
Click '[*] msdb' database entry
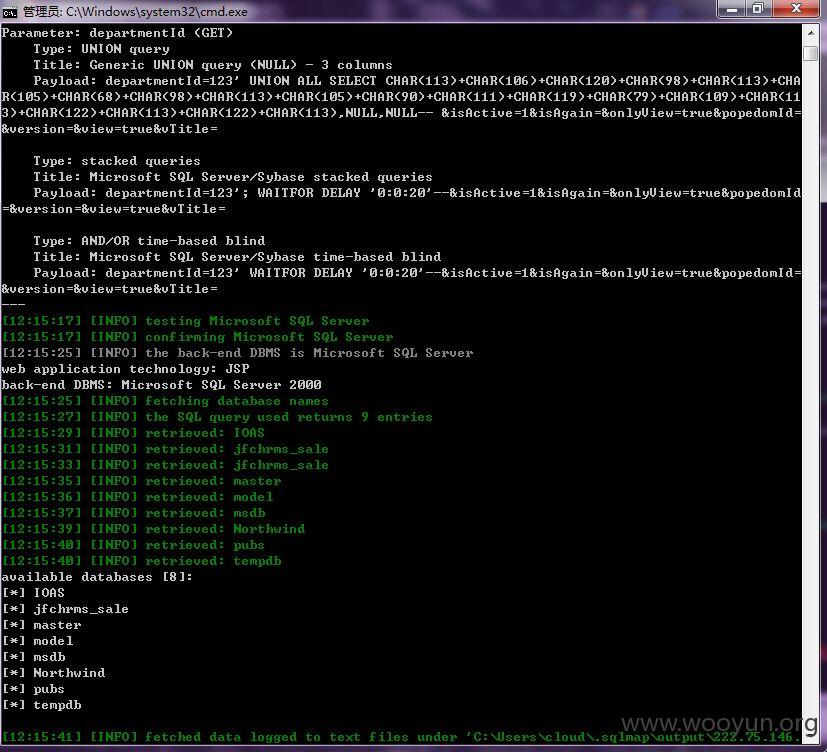coord(34,657)
